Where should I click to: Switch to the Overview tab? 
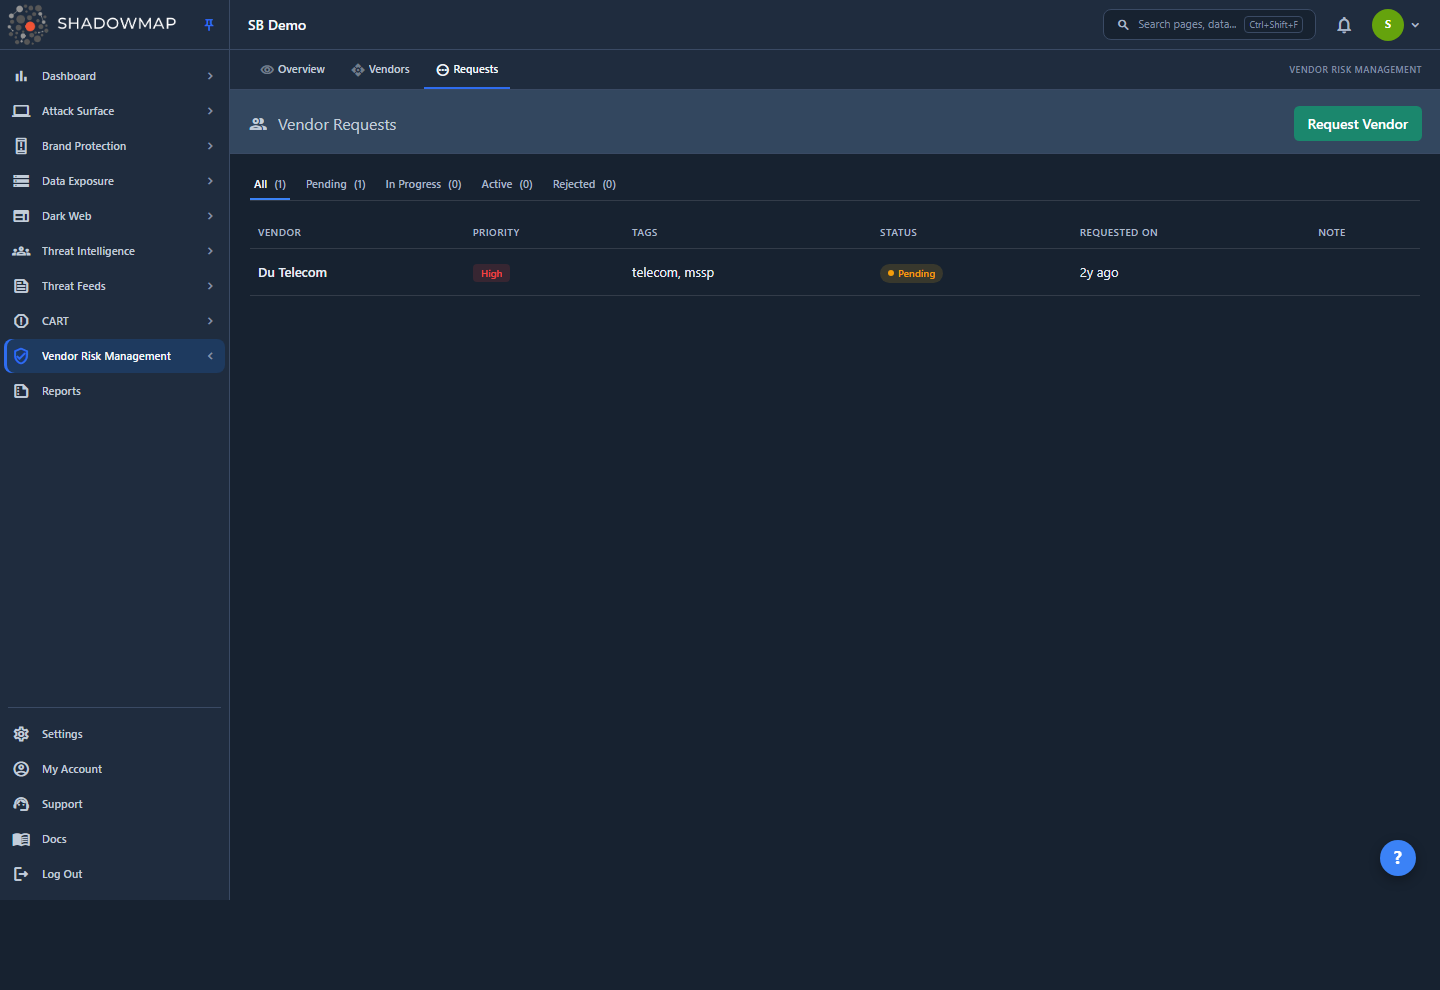pos(292,69)
